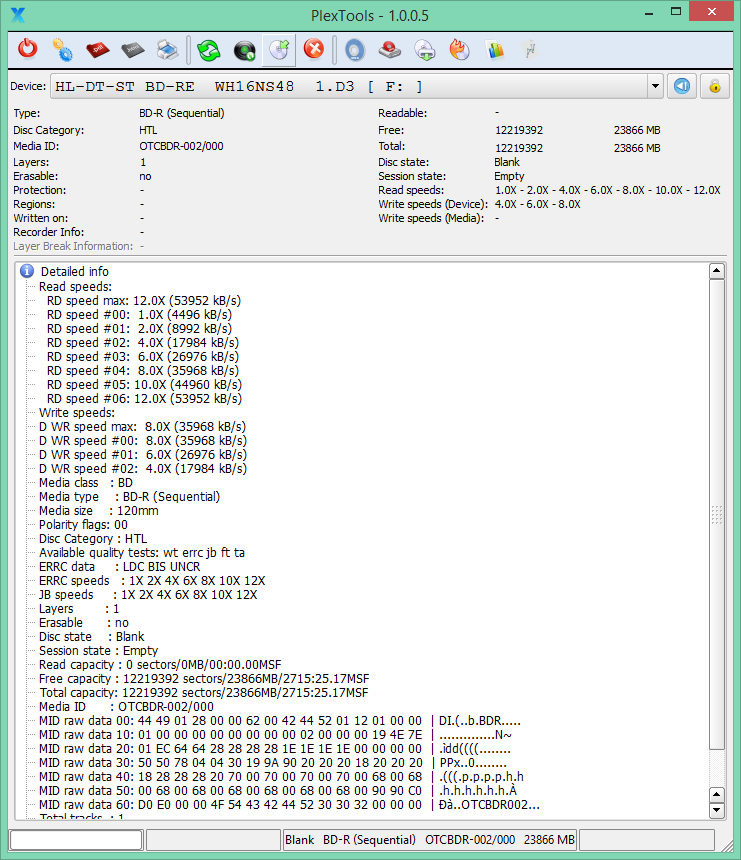Click the disc with green down arrow icon

[x=425, y=50]
